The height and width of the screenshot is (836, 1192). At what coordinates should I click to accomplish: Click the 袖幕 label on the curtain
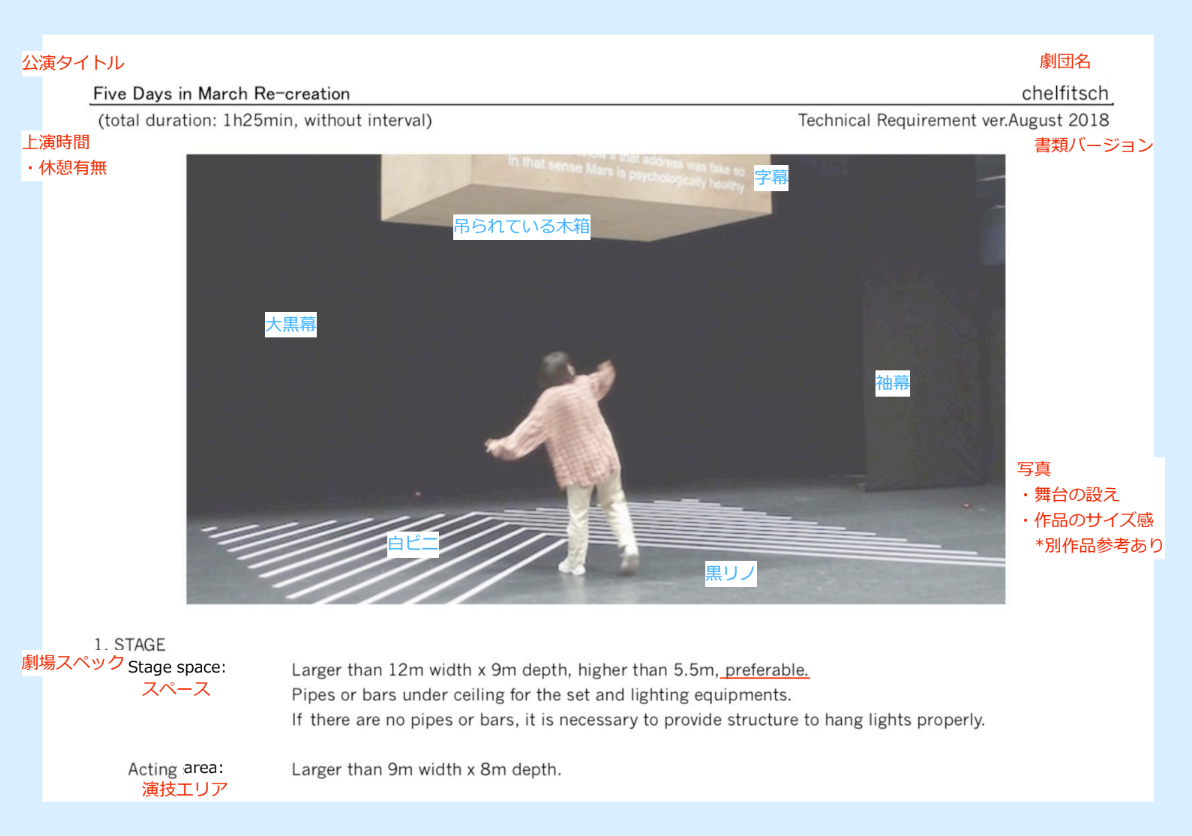pyautogui.click(x=892, y=382)
